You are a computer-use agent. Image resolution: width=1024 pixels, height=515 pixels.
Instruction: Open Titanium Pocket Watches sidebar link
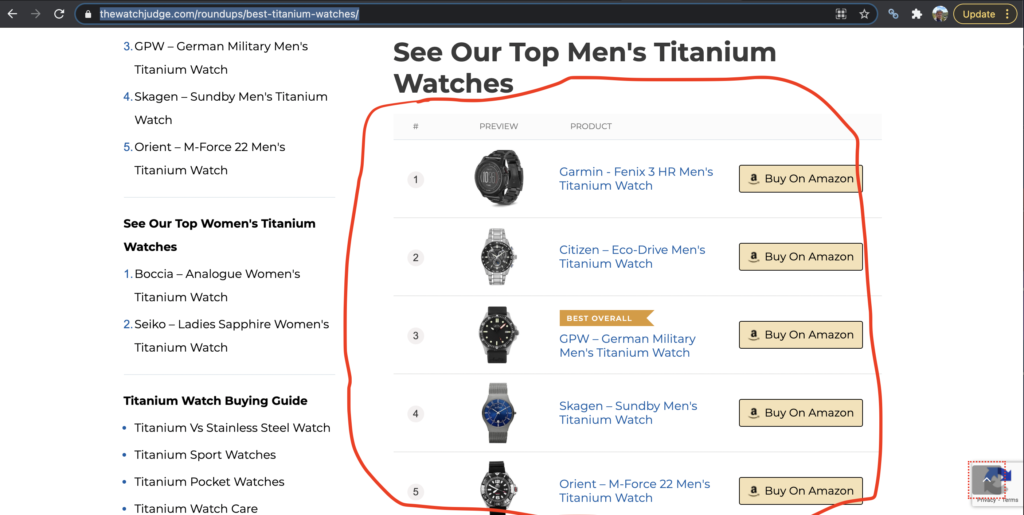point(209,482)
